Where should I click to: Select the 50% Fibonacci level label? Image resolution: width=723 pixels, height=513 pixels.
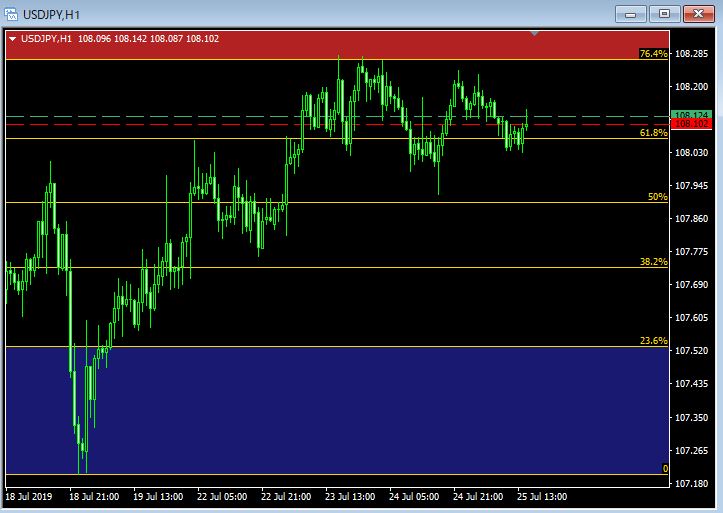(x=658, y=197)
